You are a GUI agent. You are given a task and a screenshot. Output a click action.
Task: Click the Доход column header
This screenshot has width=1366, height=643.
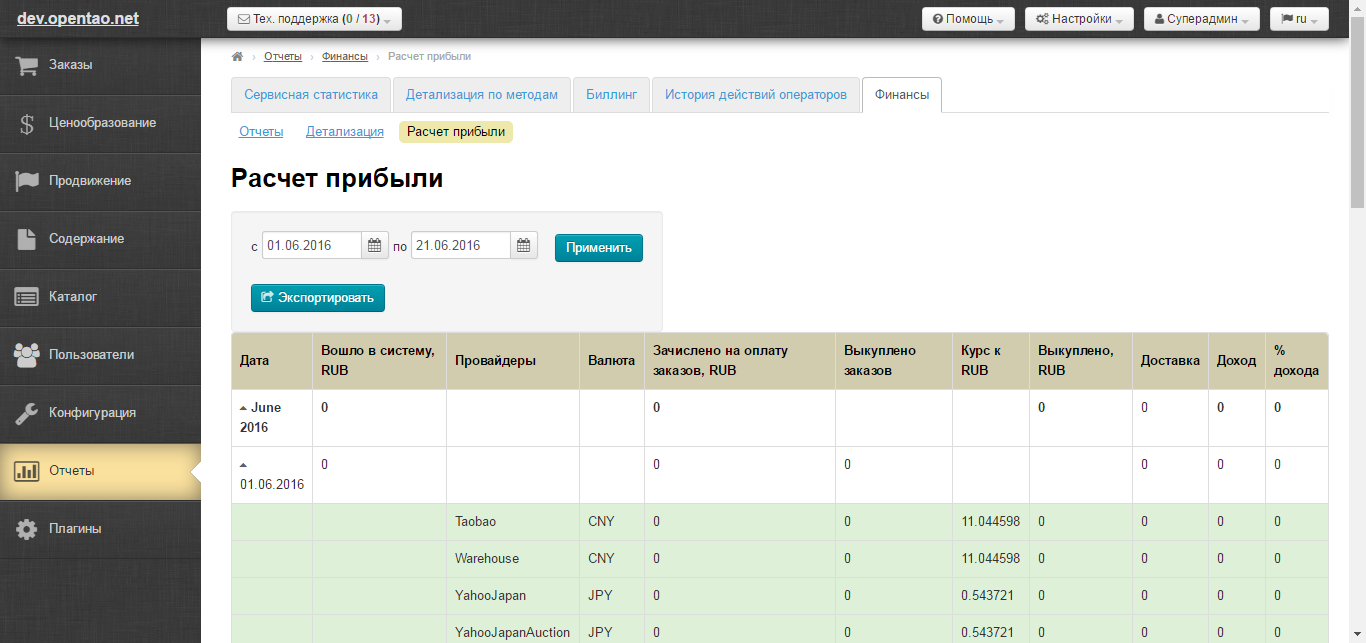[x=1237, y=361]
